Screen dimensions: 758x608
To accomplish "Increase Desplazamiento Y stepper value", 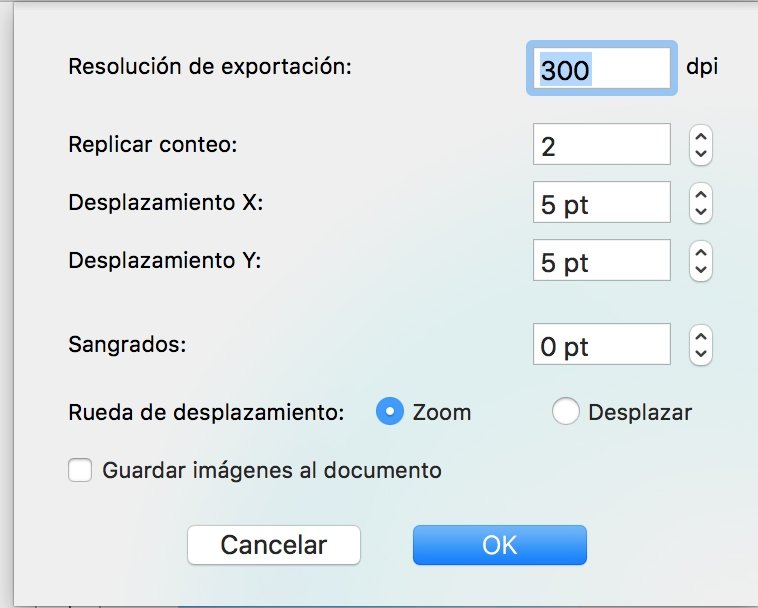I will [700, 253].
